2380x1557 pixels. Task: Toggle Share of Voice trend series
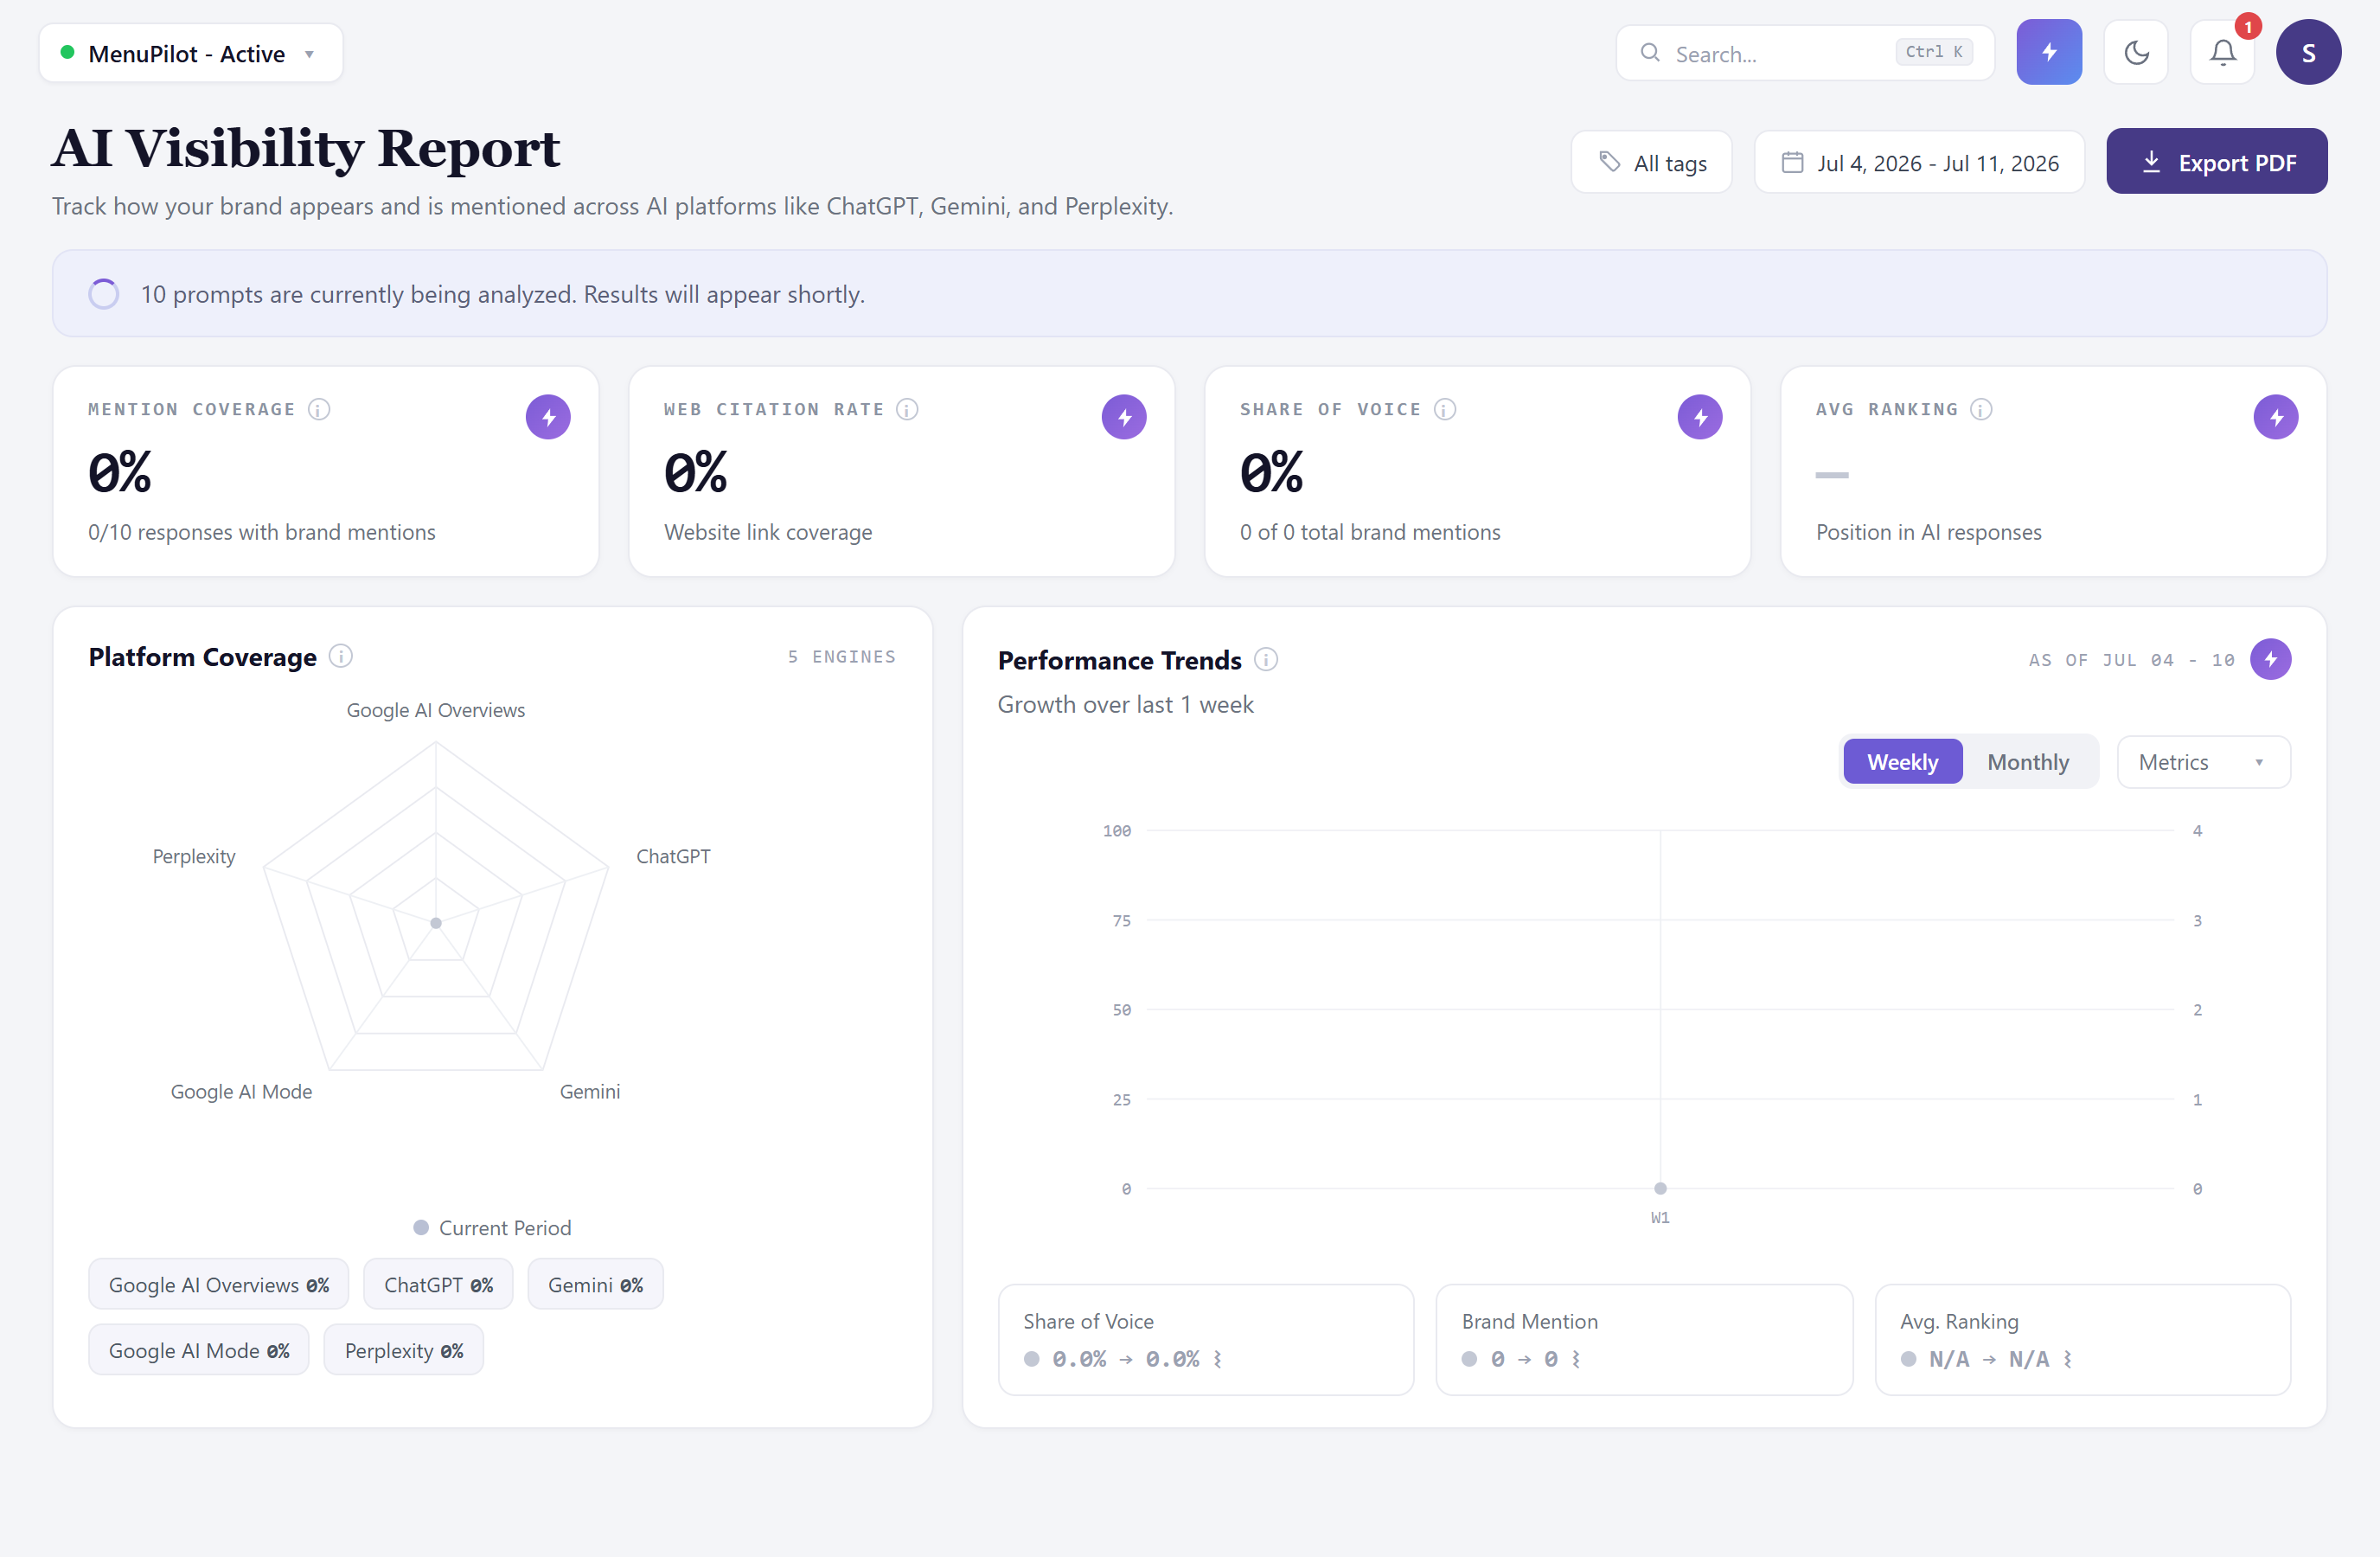[1206, 1340]
